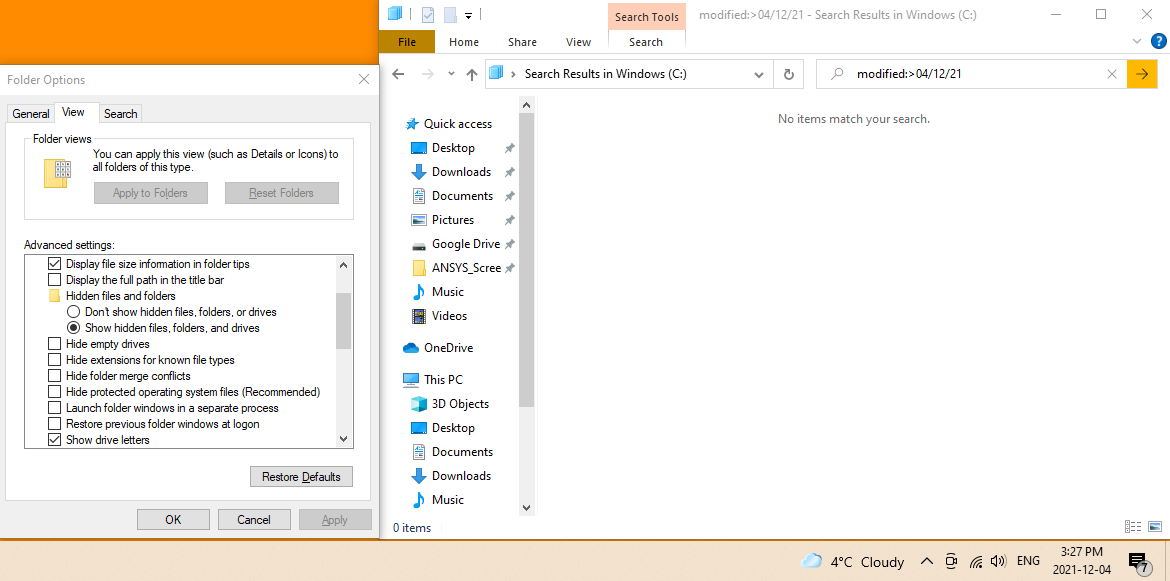The height and width of the screenshot is (581, 1170).
Task: Uncheck Display file size information checkbox
Action: point(55,264)
